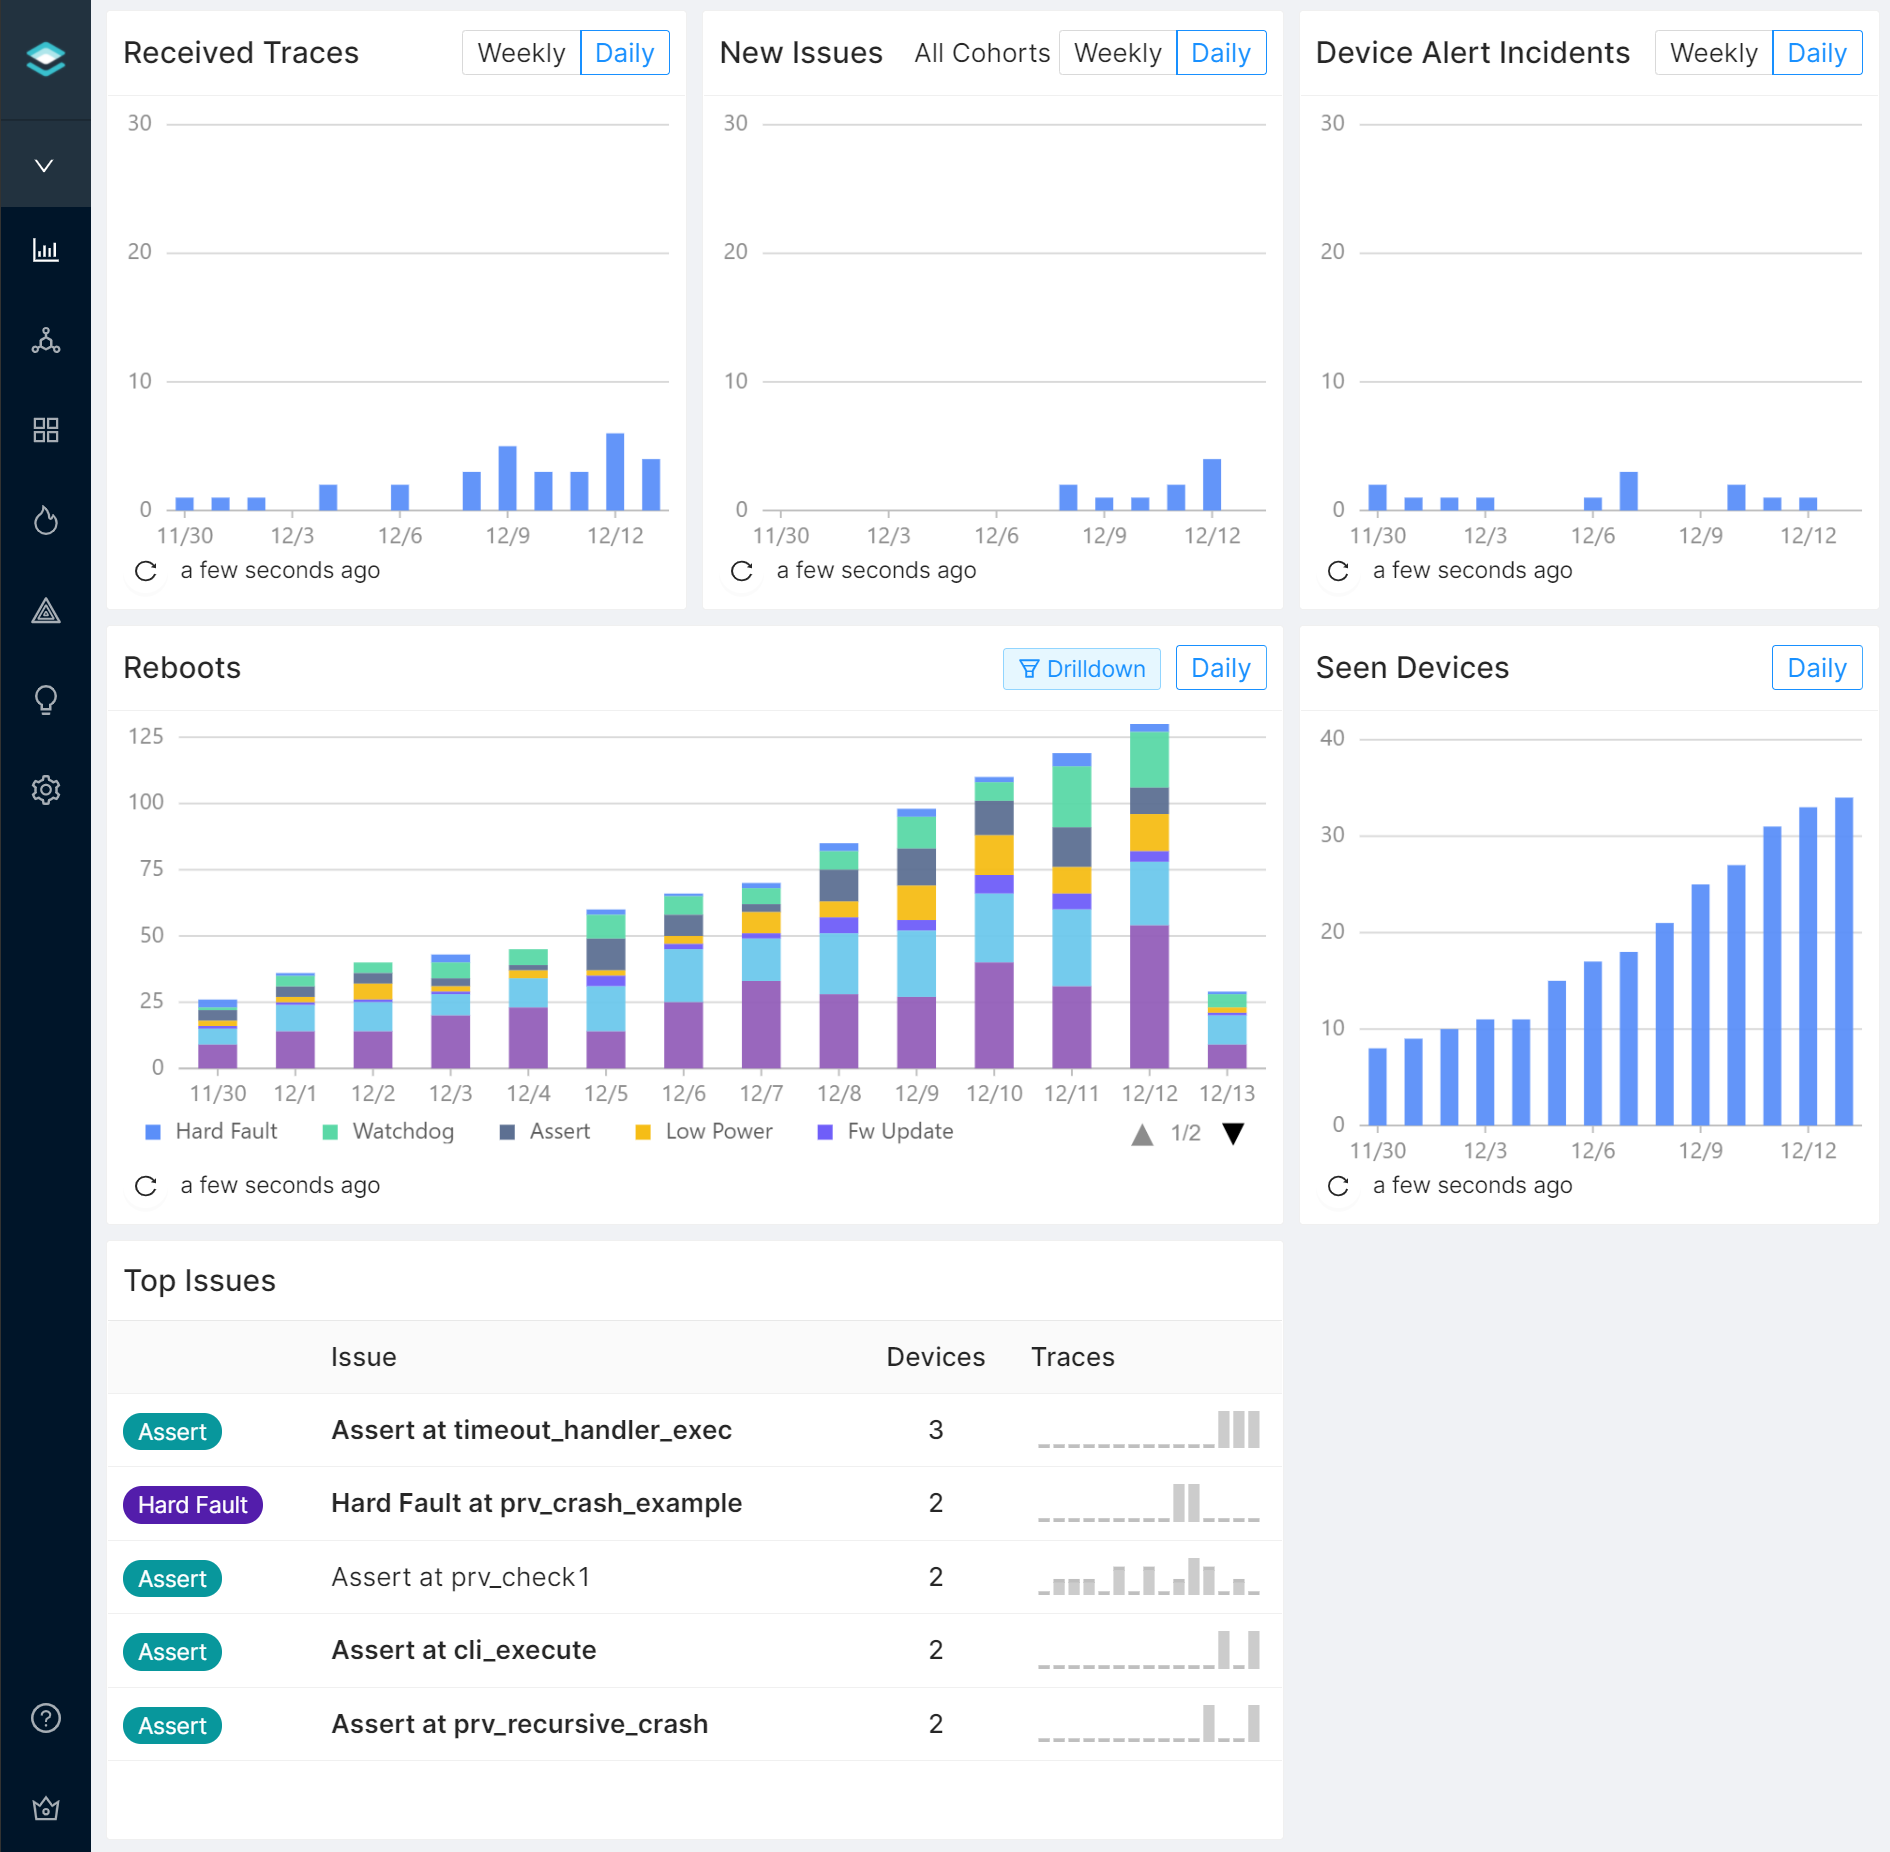Viewport: 1890px width, 1852px height.
Task: Click the crown upgrade icon in sidebar
Action: pyautogui.click(x=46, y=1807)
